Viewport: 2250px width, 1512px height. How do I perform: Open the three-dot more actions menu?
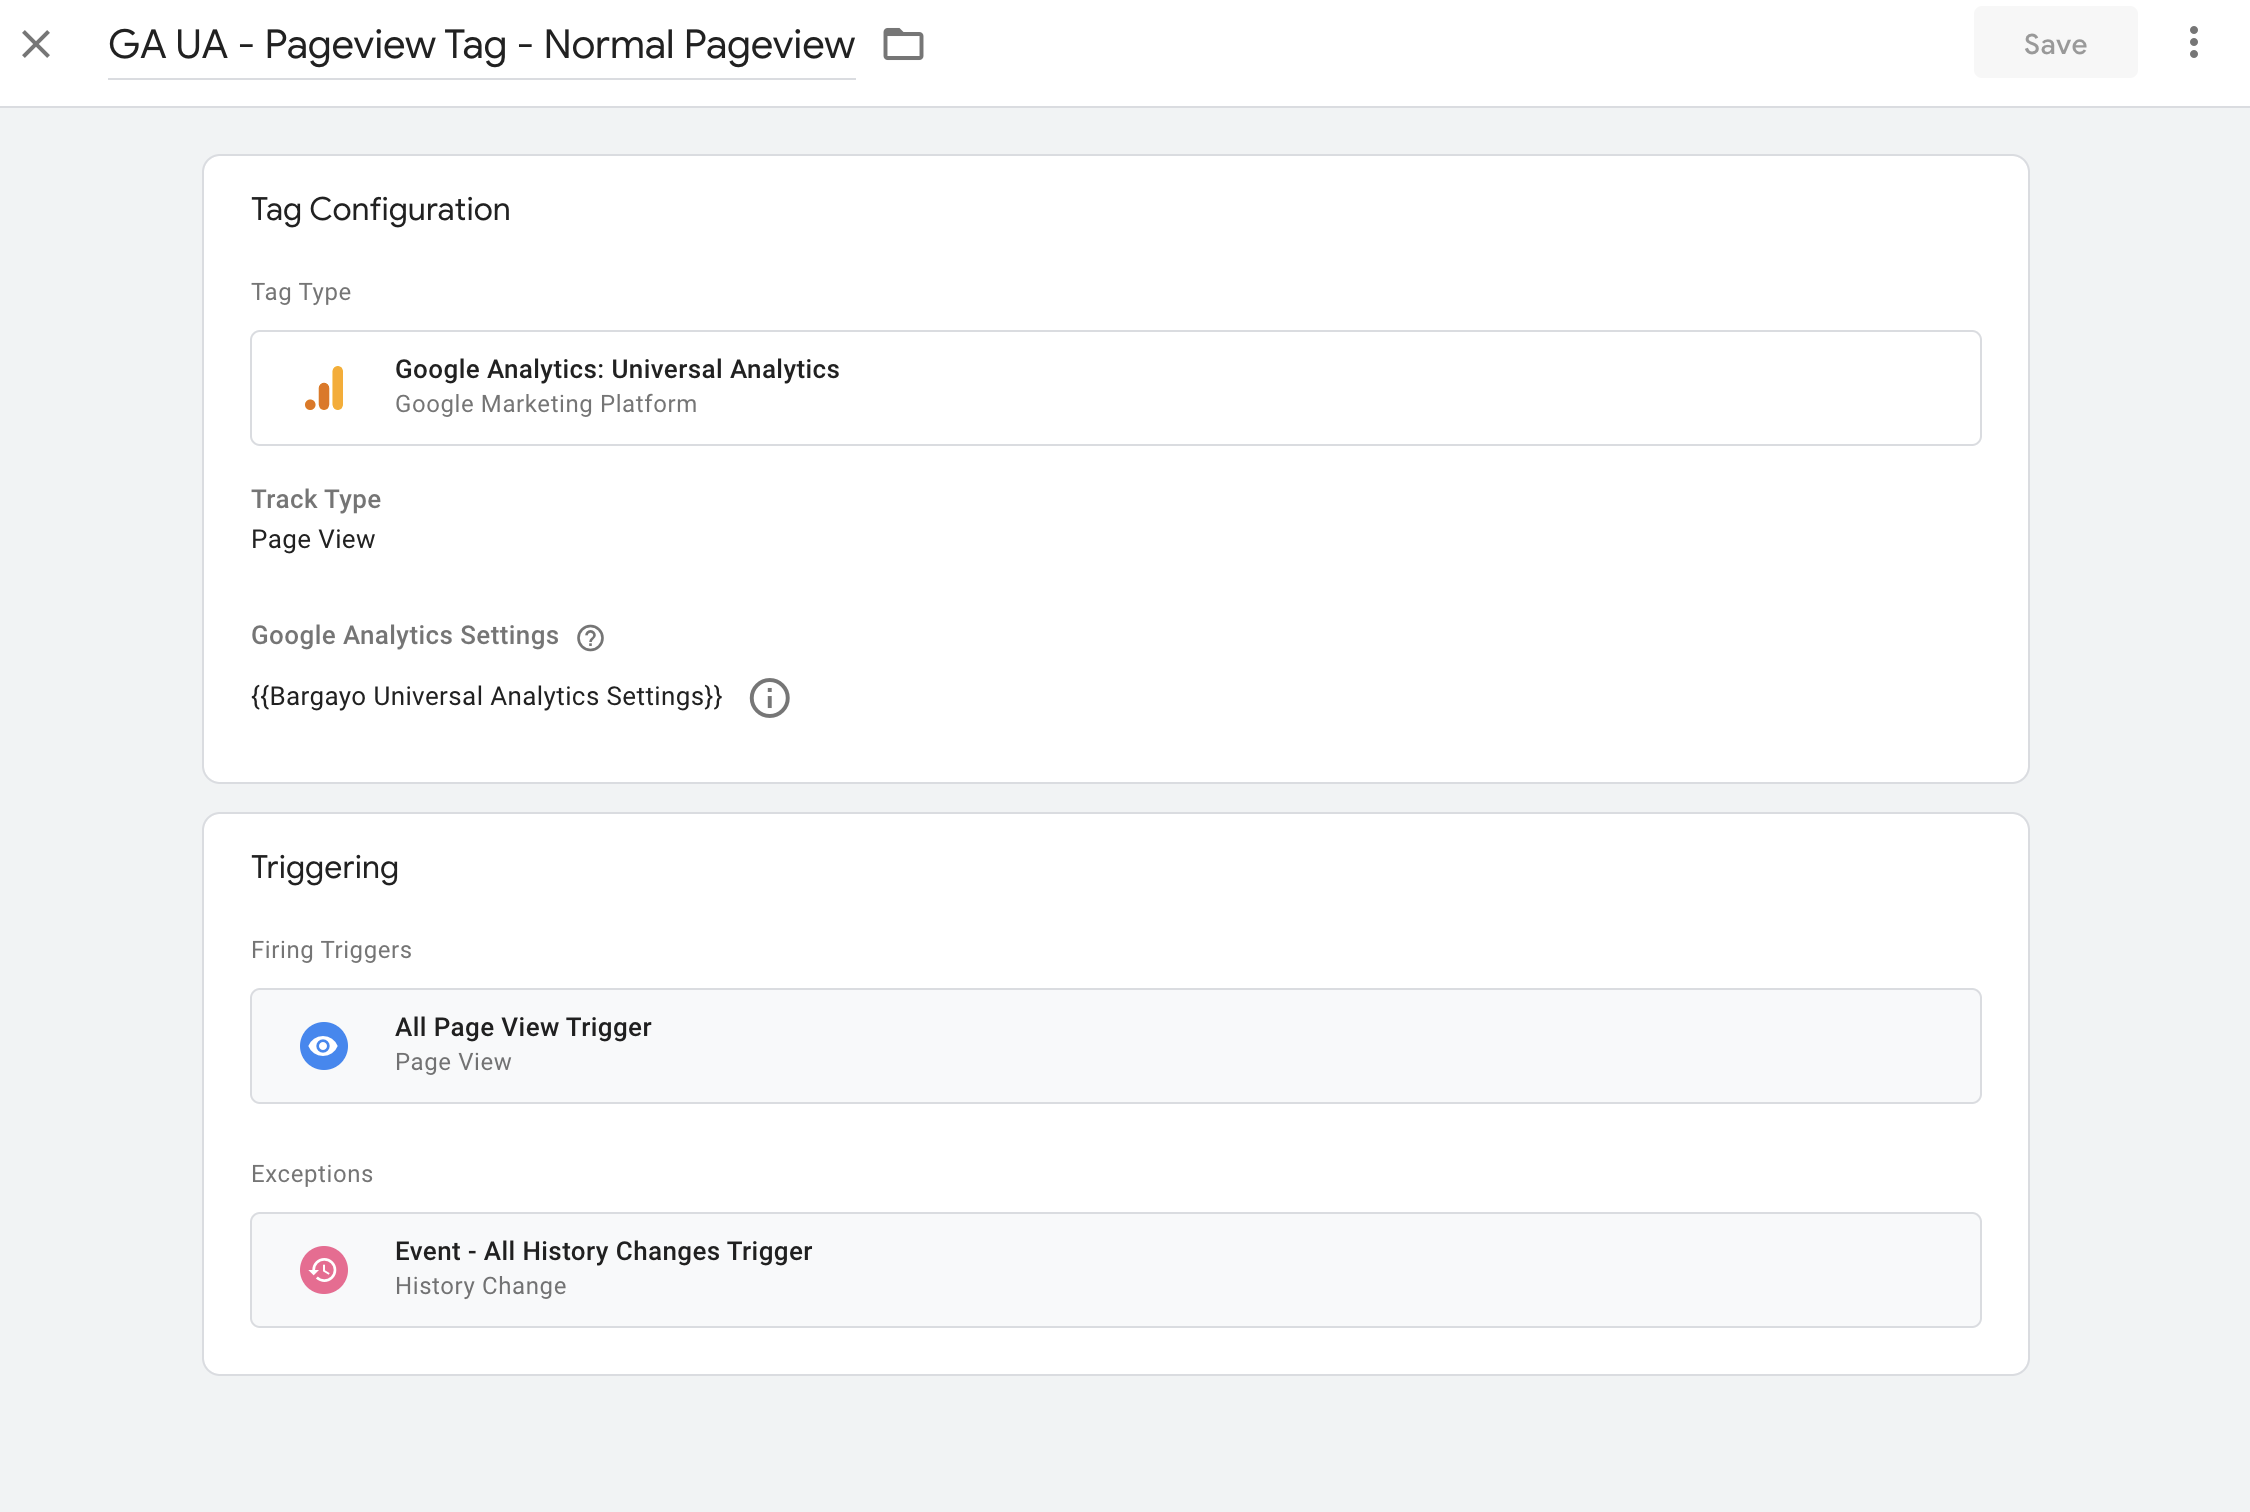click(2193, 43)
